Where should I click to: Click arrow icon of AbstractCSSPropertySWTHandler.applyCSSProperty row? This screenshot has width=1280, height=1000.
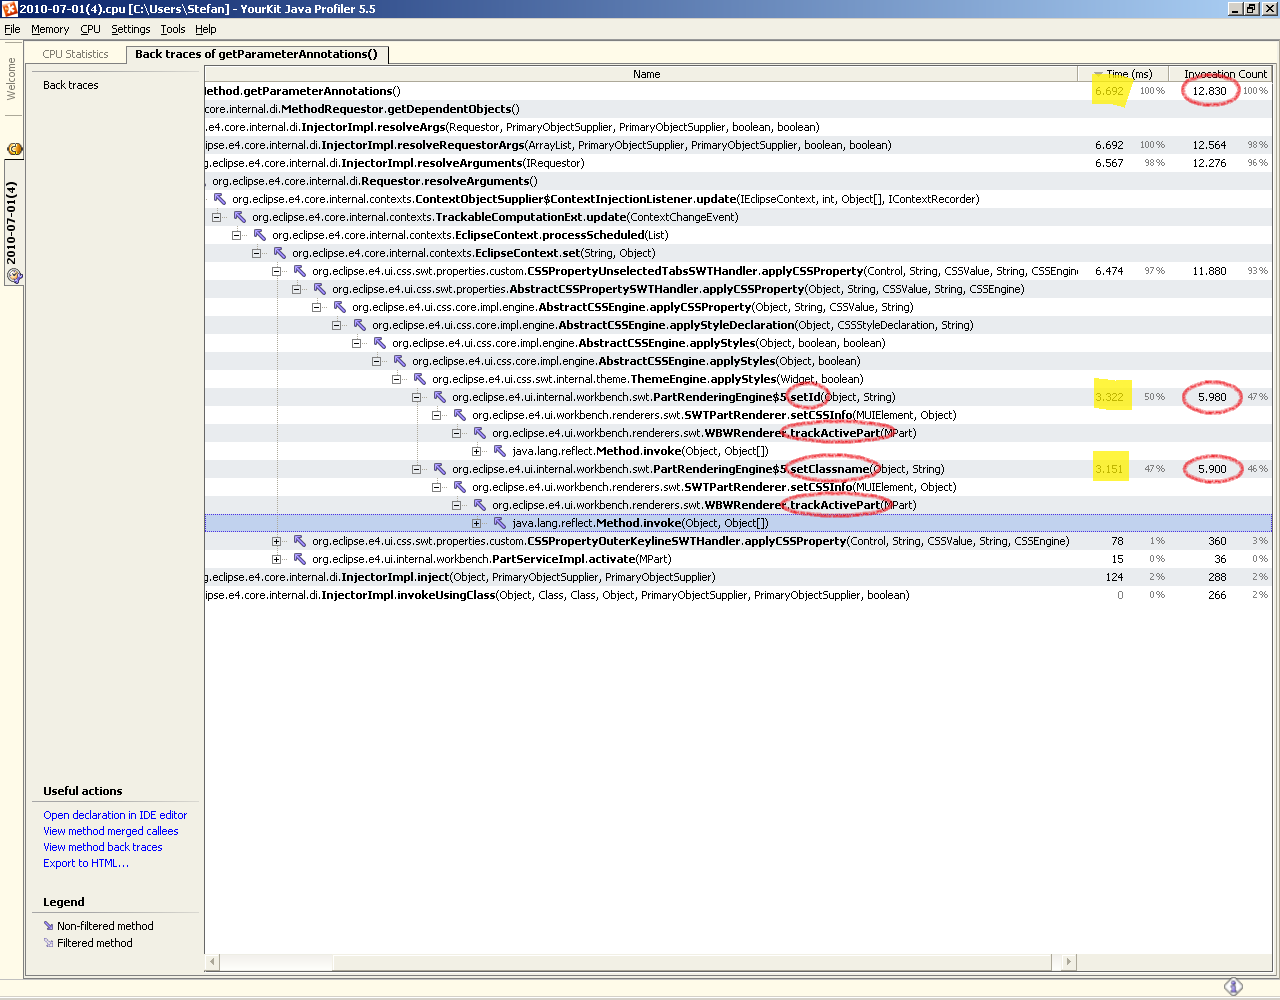[x=320, y=289]
